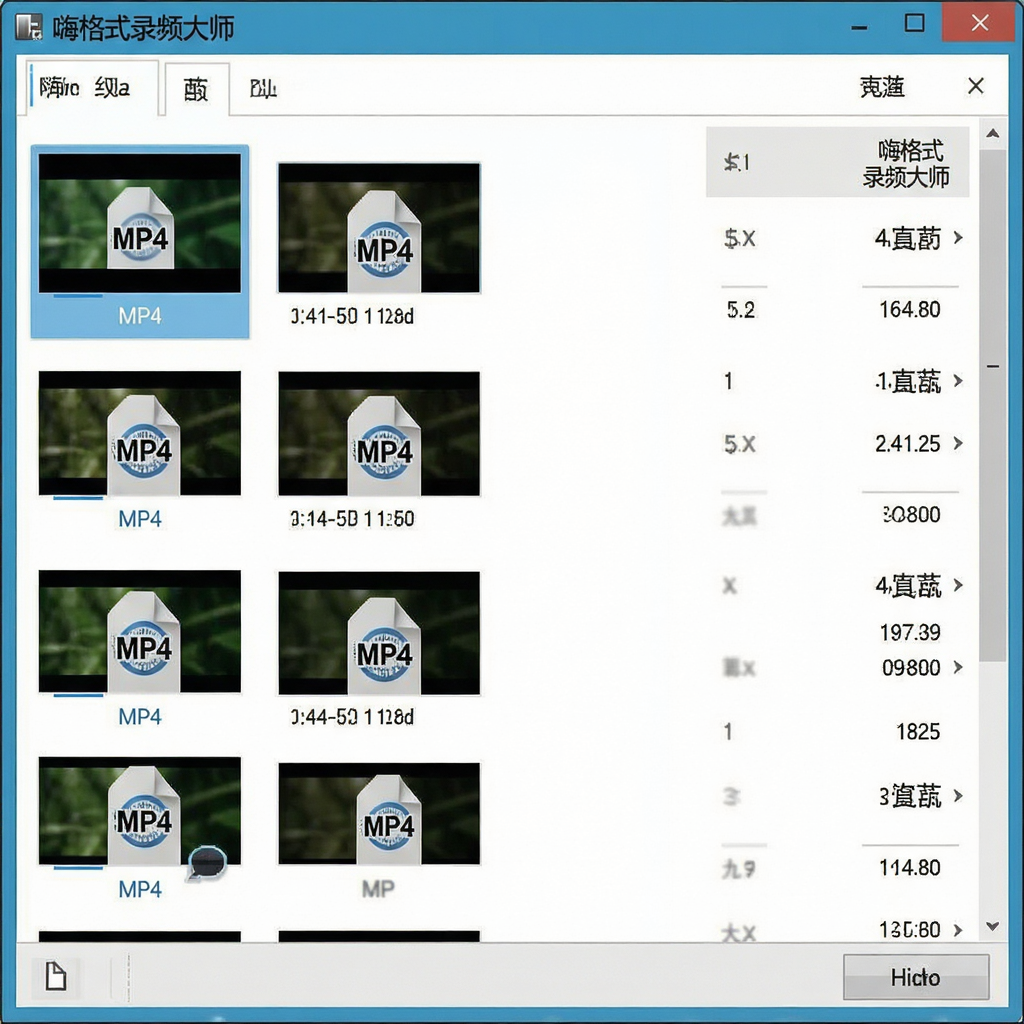1024x1024 pixels.
Task: Click the value 30800
Action: point(911,515)
